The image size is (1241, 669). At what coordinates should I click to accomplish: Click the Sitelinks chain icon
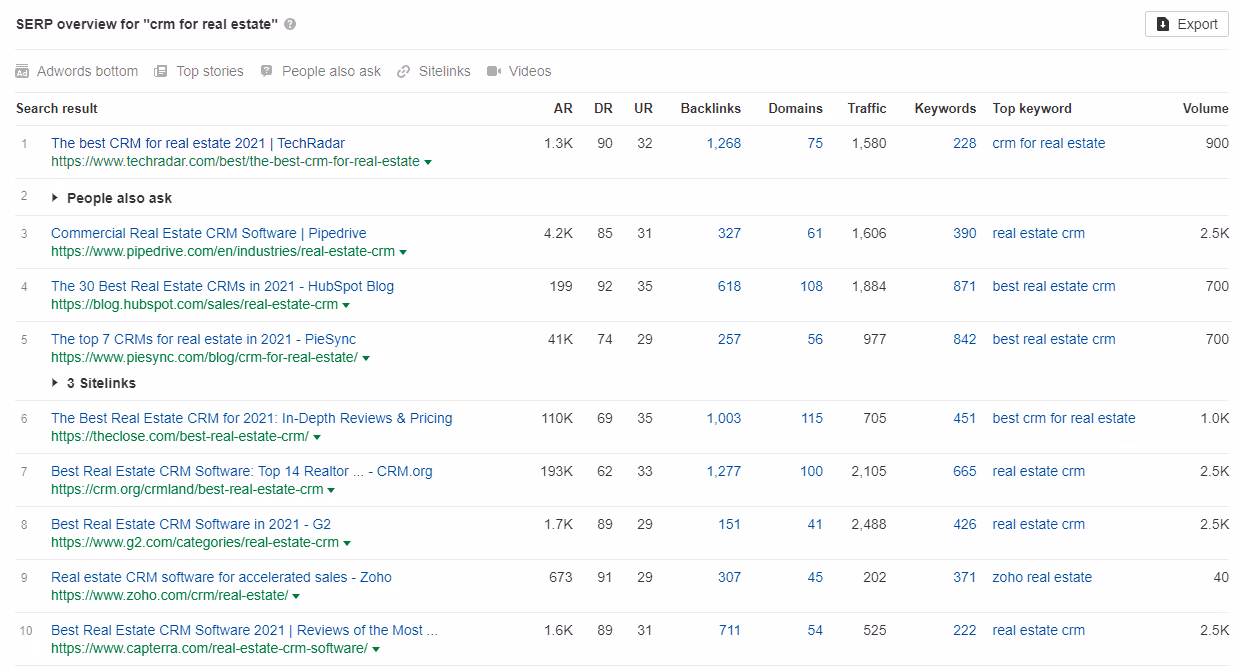coord(403,71)
